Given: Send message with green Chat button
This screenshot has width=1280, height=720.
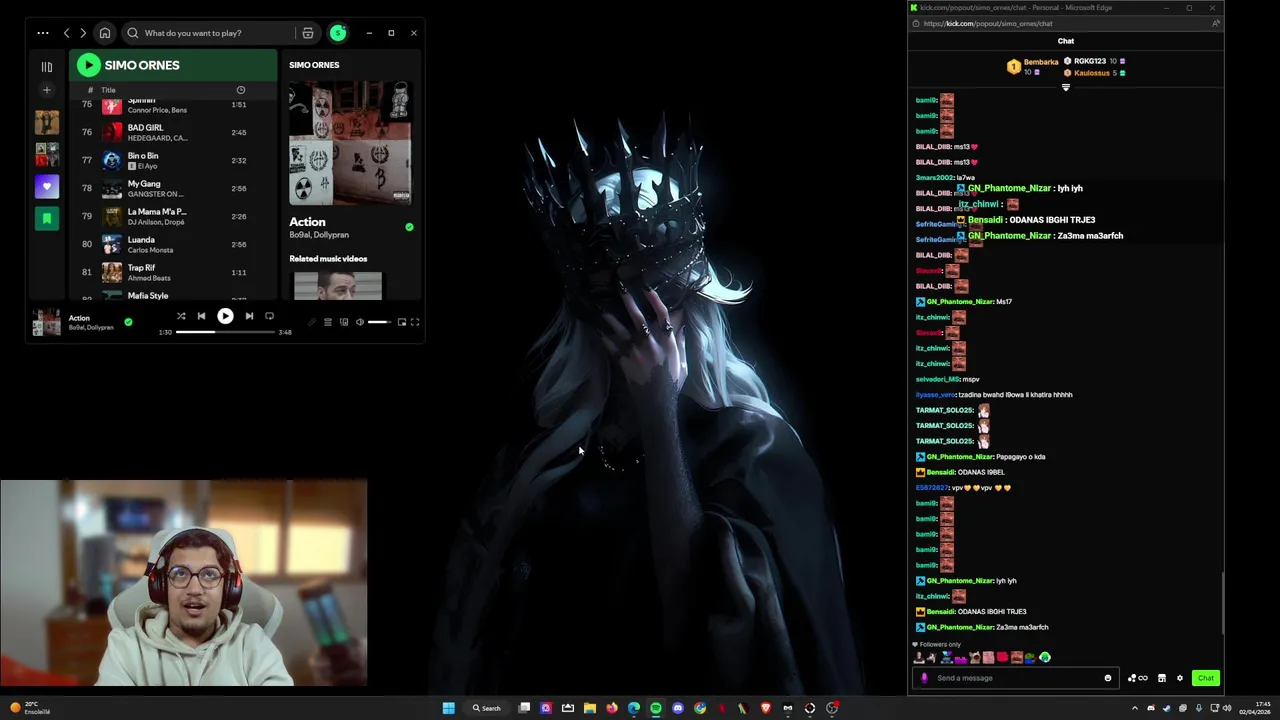Looking at the screenshot, I should pyautogui.click(x=1206, y=678).
